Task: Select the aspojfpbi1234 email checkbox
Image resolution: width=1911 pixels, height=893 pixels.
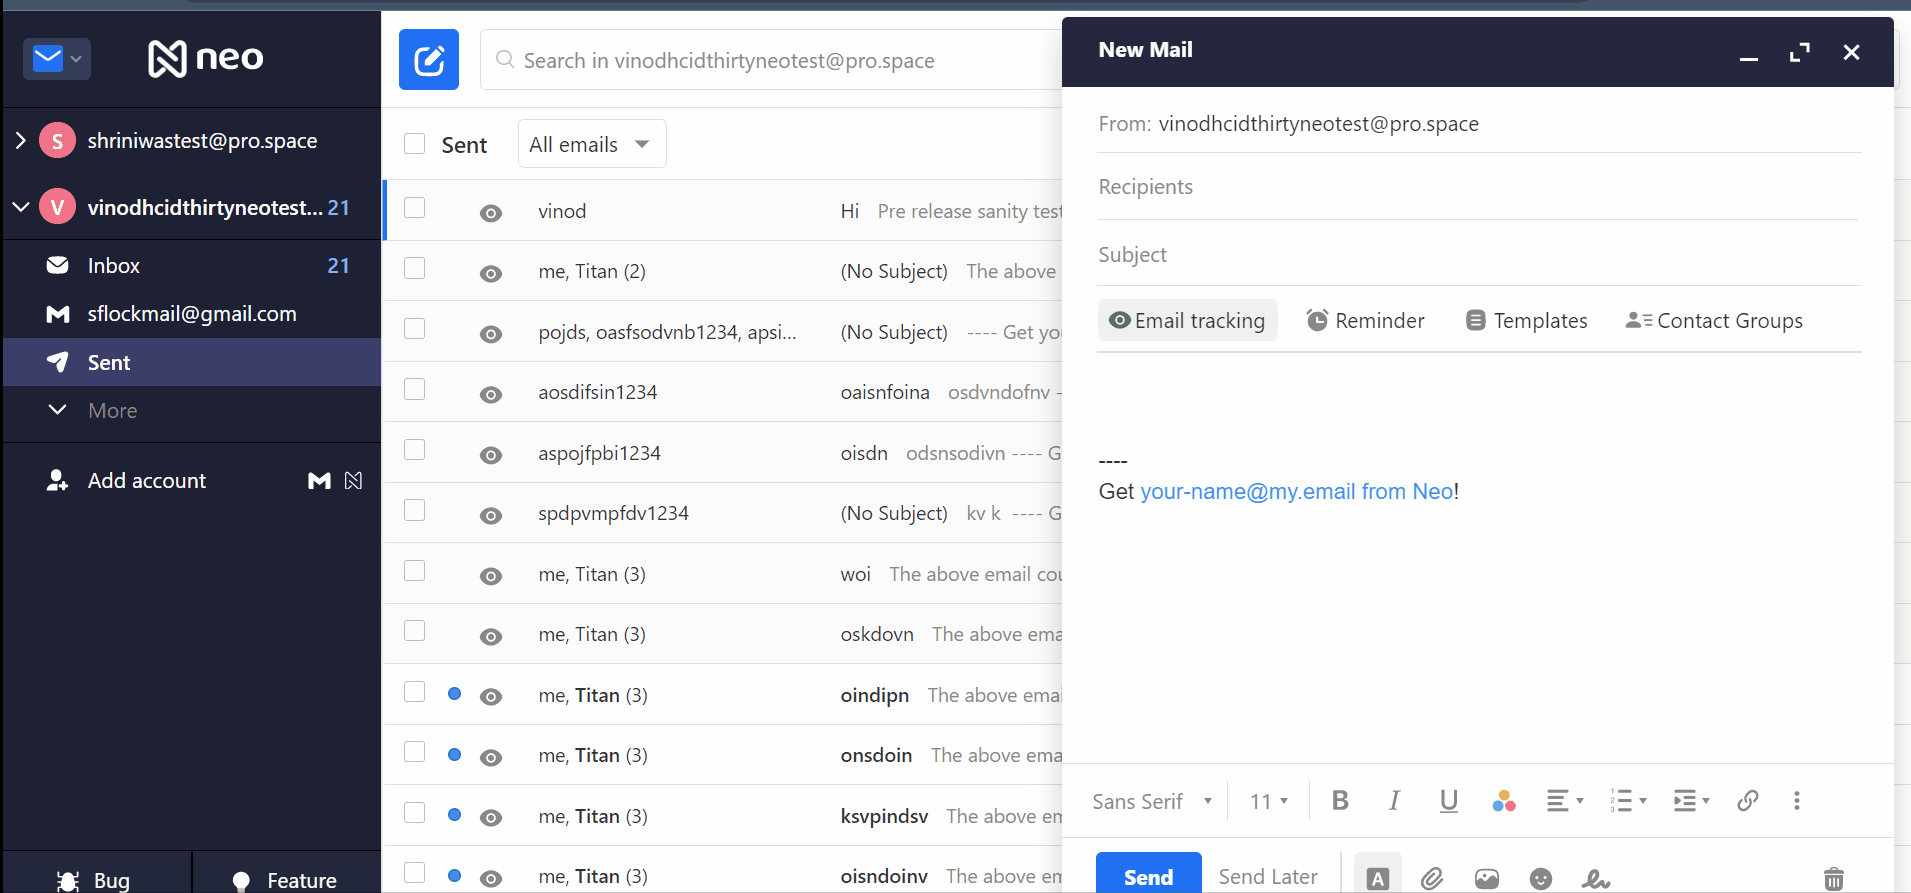Action: point(415,450)
